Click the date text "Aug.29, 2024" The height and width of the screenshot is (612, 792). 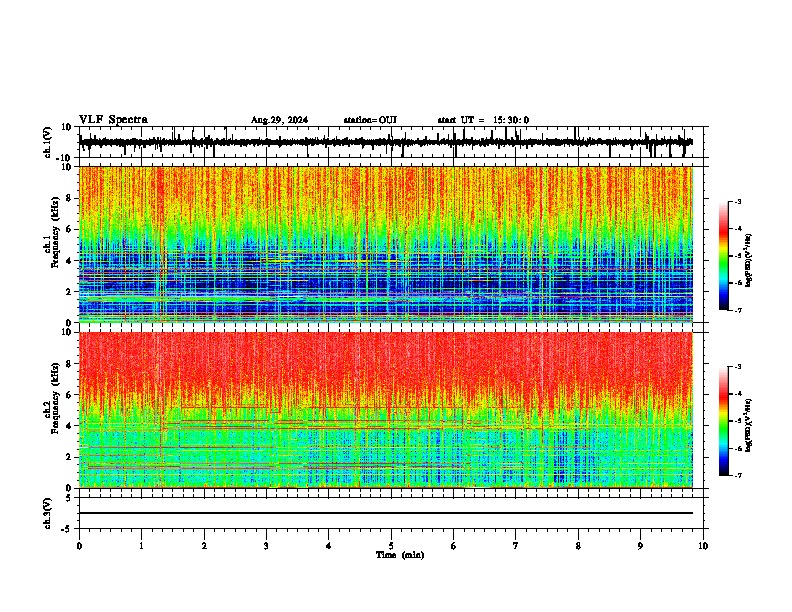(279, 120)
